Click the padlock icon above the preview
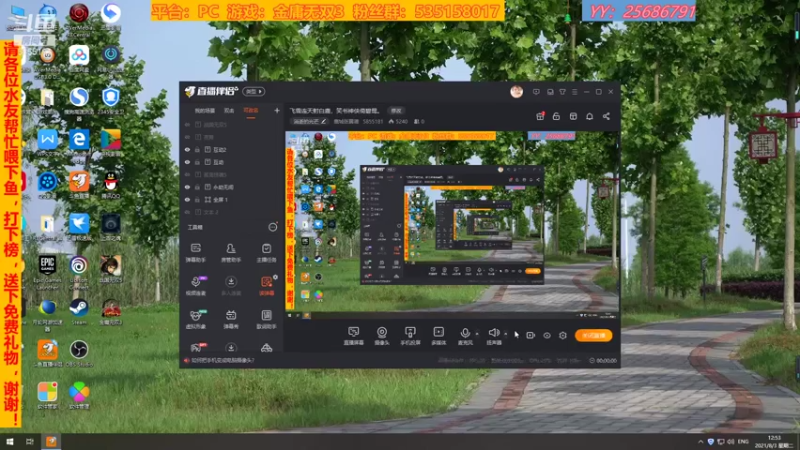This screenshot has height=450, width=800. [557, 116]
